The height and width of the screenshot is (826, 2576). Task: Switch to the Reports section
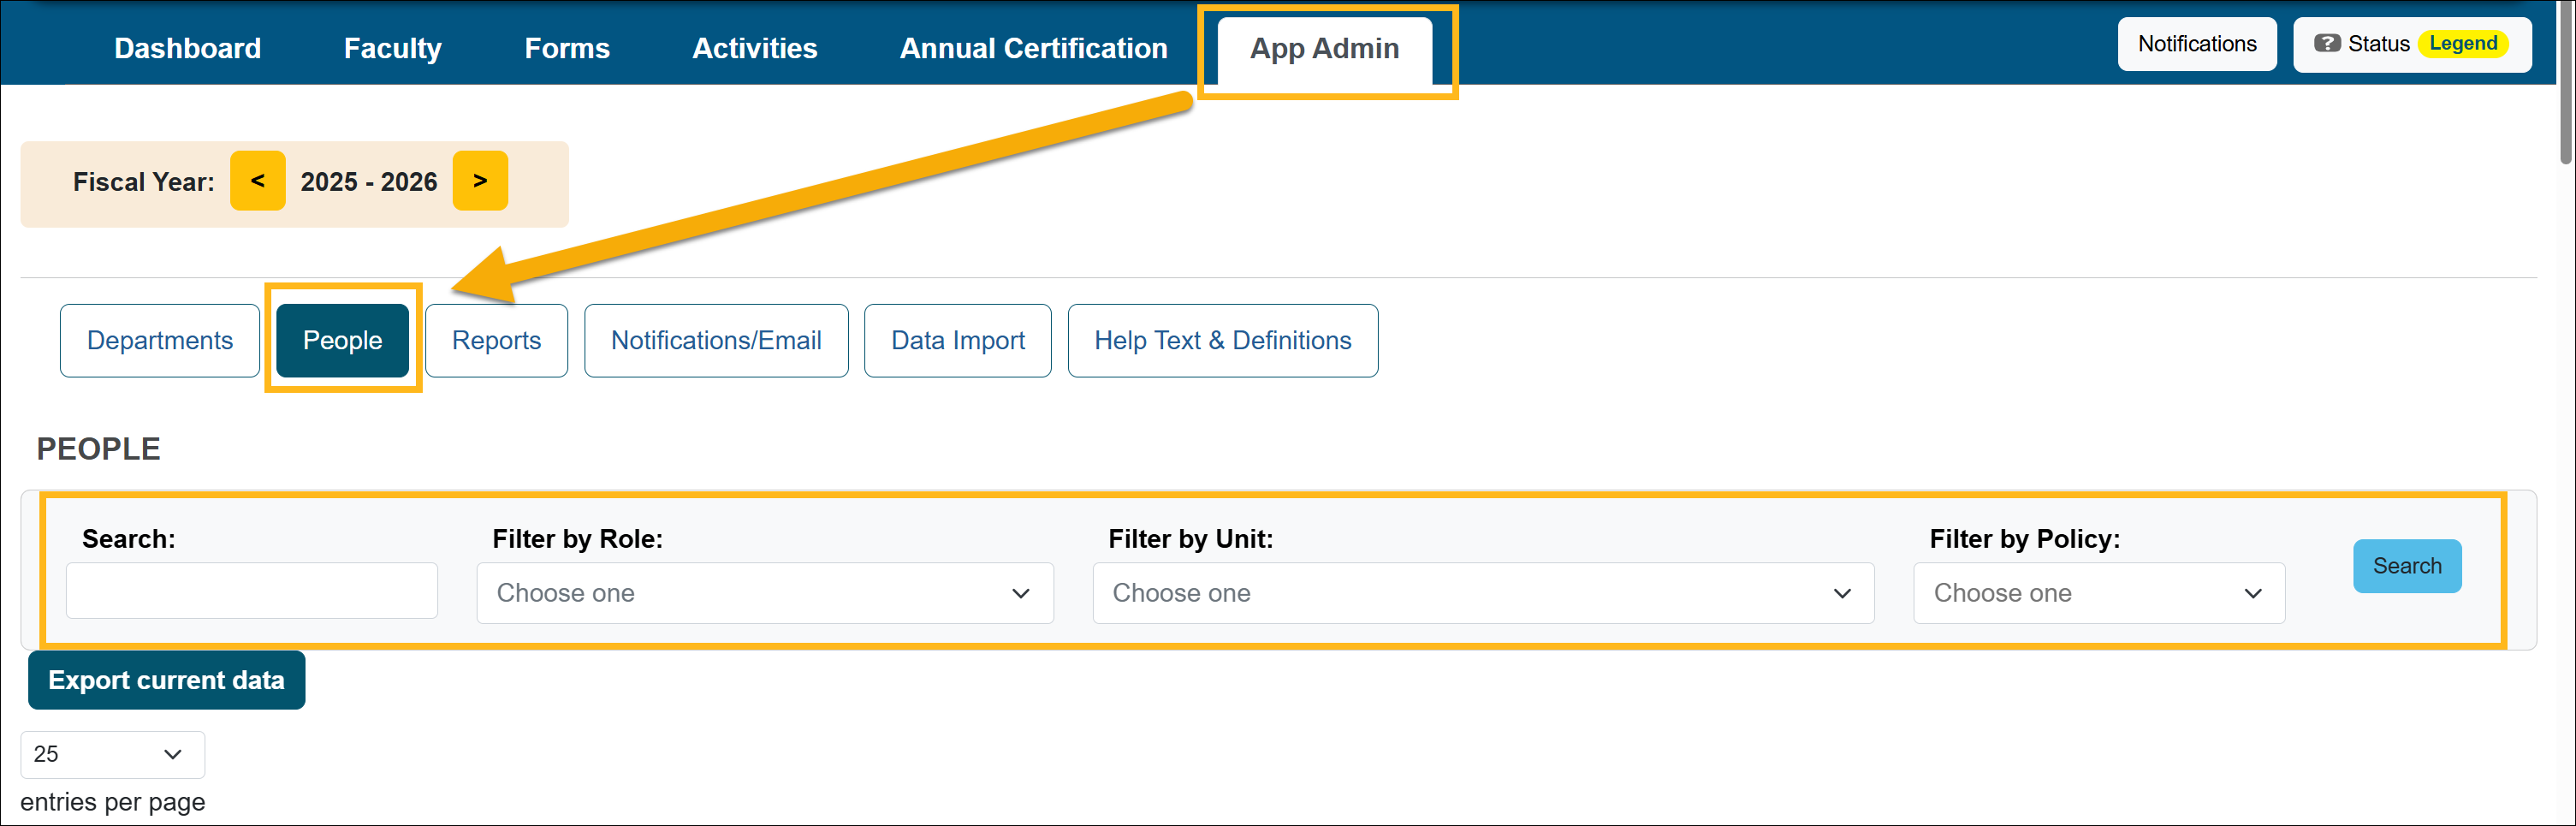pos(496,341)
